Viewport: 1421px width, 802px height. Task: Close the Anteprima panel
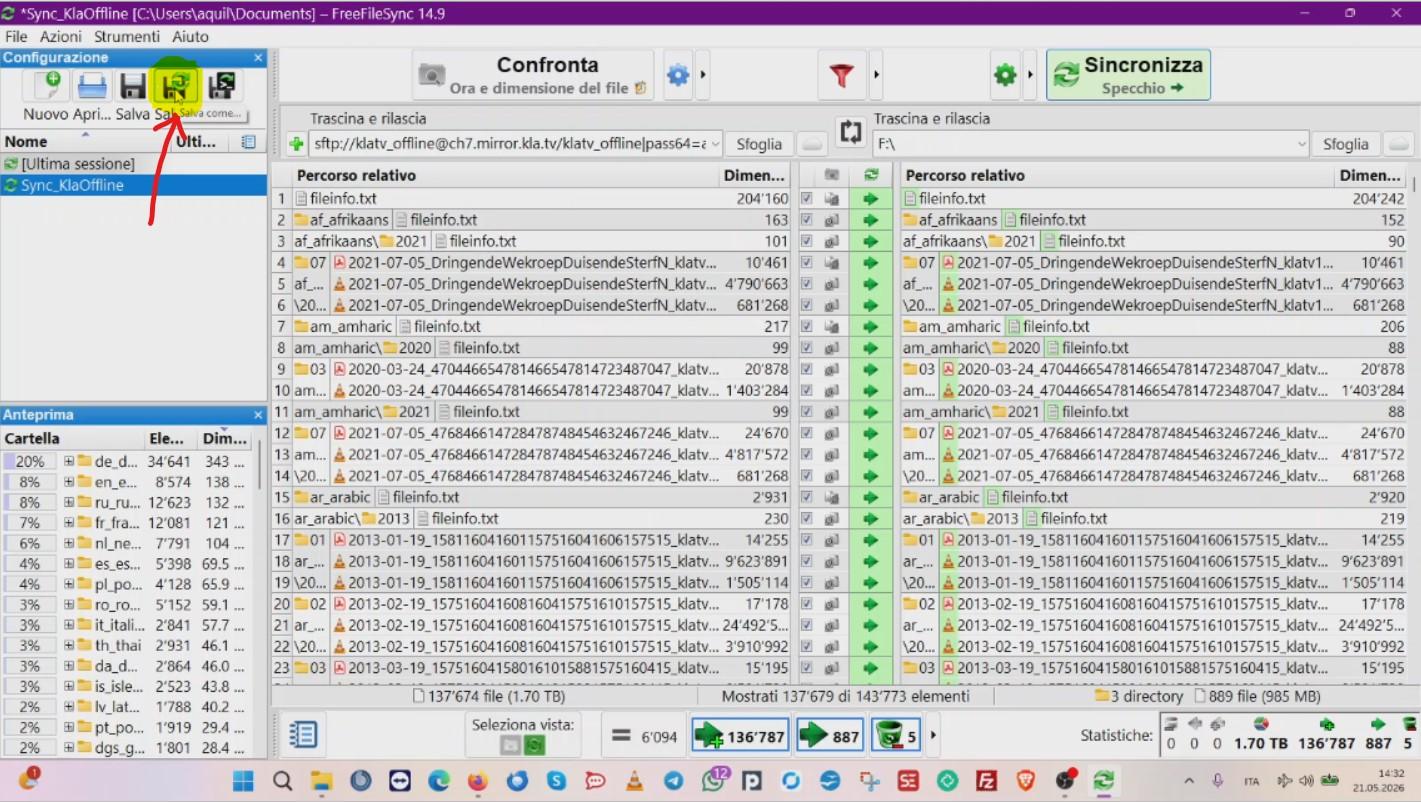pyautogui.click(x=258, y=415)
